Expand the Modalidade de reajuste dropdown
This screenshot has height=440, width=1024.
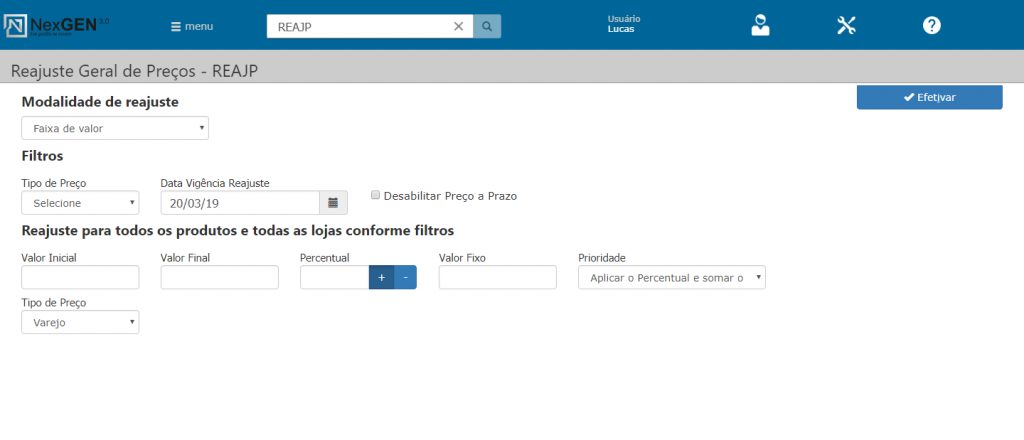115,128
